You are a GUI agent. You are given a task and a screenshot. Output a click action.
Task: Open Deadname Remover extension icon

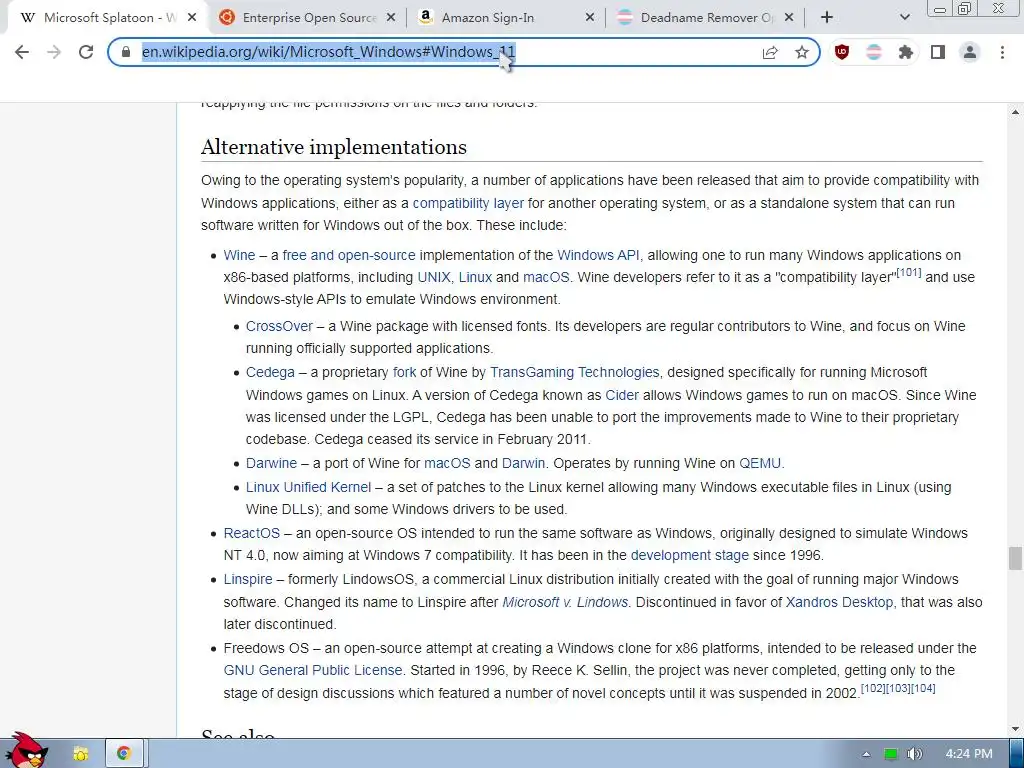pyautogui.click(x=874, y=52)
